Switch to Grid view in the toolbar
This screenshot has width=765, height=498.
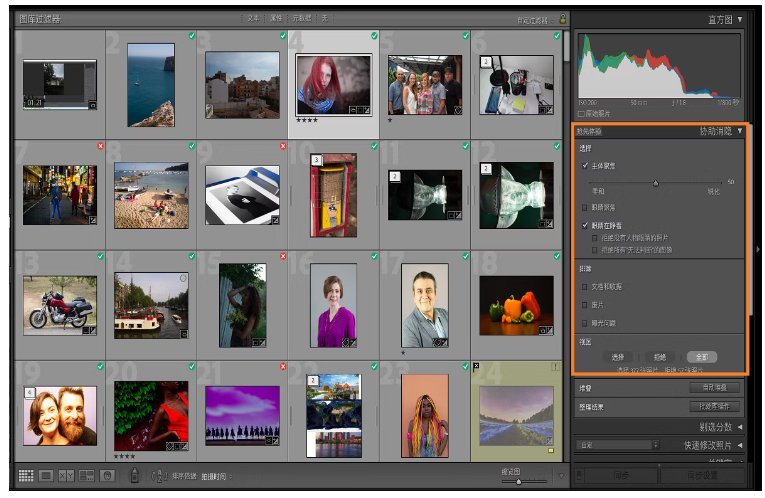27,476
